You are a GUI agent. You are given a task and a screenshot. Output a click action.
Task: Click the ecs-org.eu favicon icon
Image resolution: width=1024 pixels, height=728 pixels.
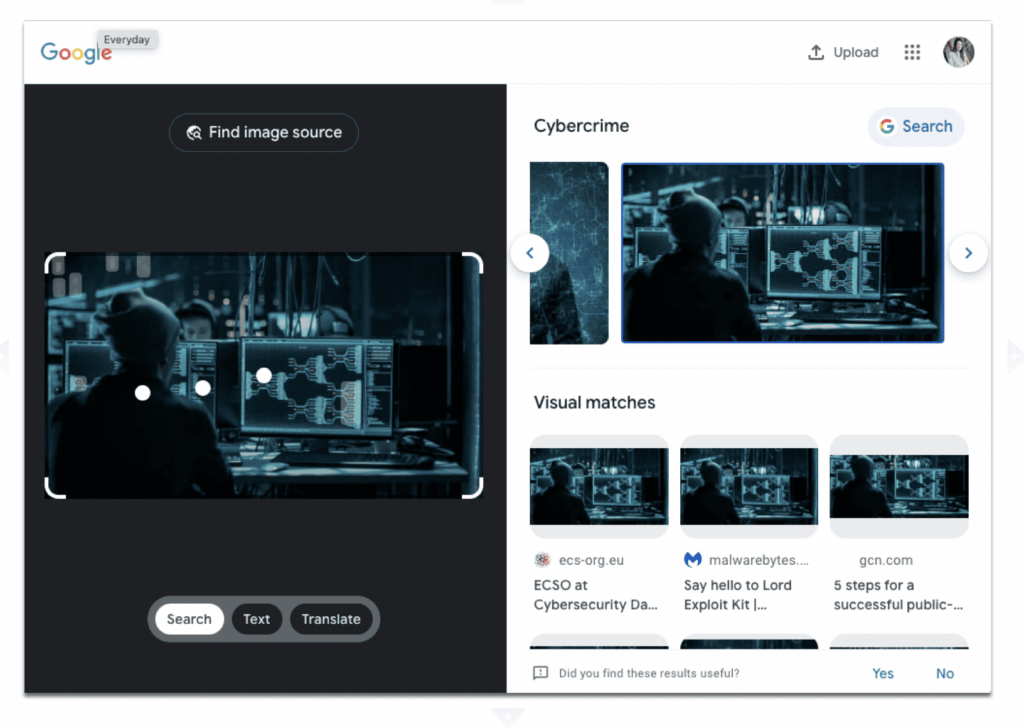542,560
